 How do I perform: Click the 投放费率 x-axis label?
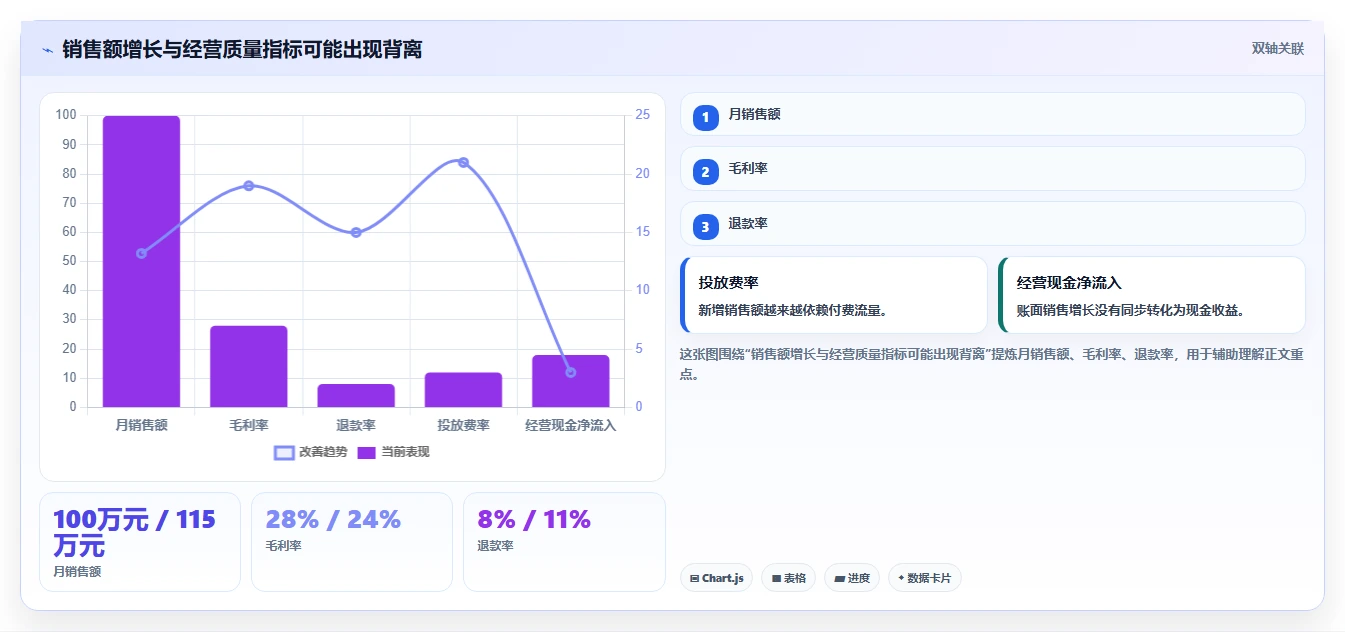463,425
